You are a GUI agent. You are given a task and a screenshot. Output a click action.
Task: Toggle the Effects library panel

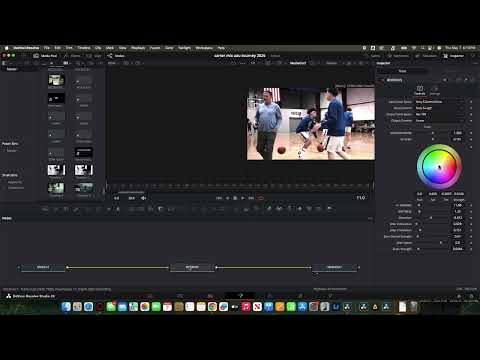click(x=72, y=56)
